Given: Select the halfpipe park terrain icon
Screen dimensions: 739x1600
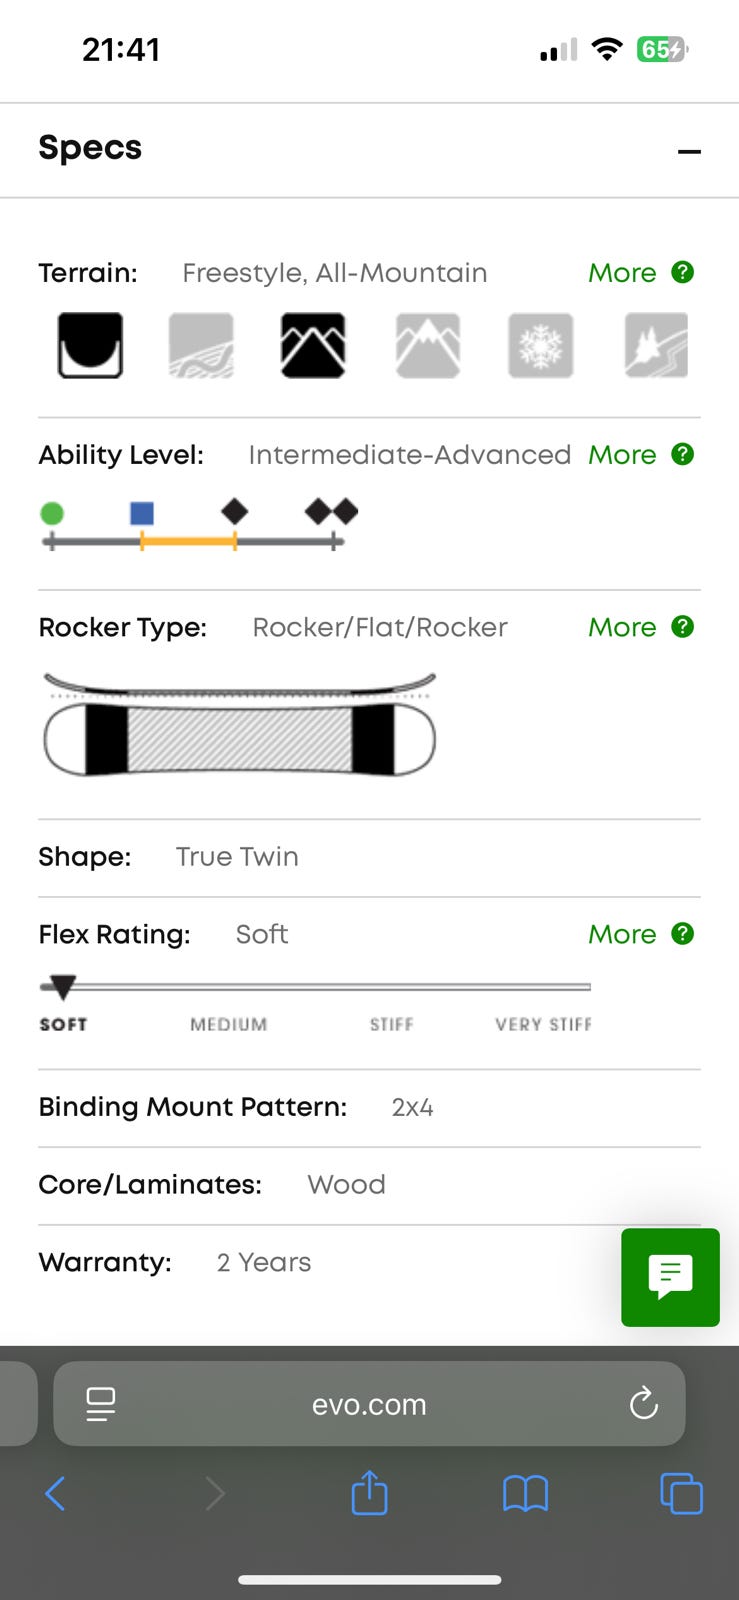Looking at the screenshot, I should click(90, 345).
